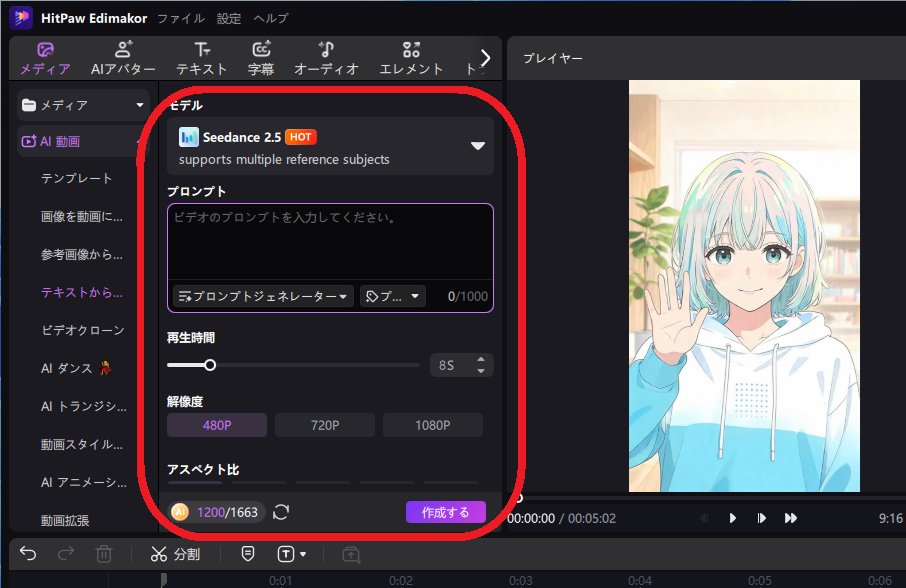The height and width of the screenshot is (588, 906).
Task: Open the prompt tag dropdown
Action: 393,296
